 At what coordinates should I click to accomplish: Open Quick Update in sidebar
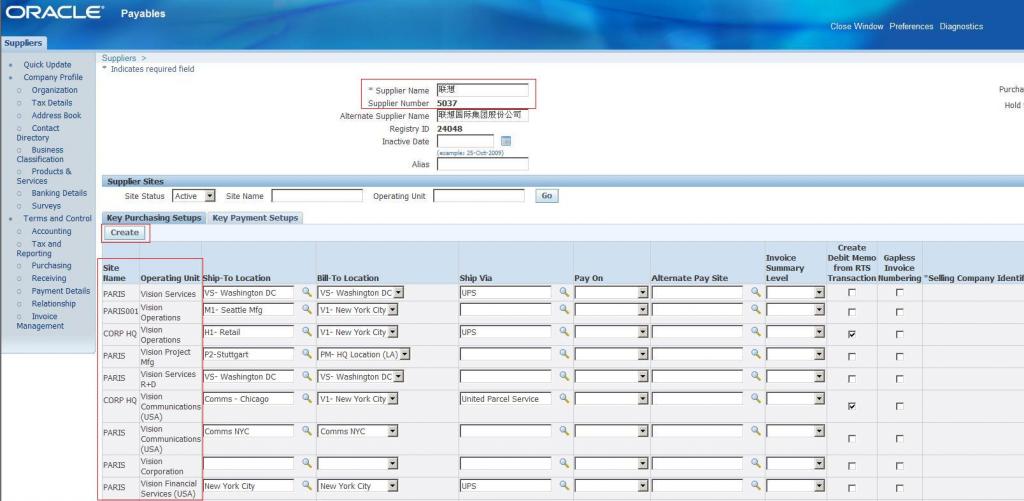click(47, 65)
